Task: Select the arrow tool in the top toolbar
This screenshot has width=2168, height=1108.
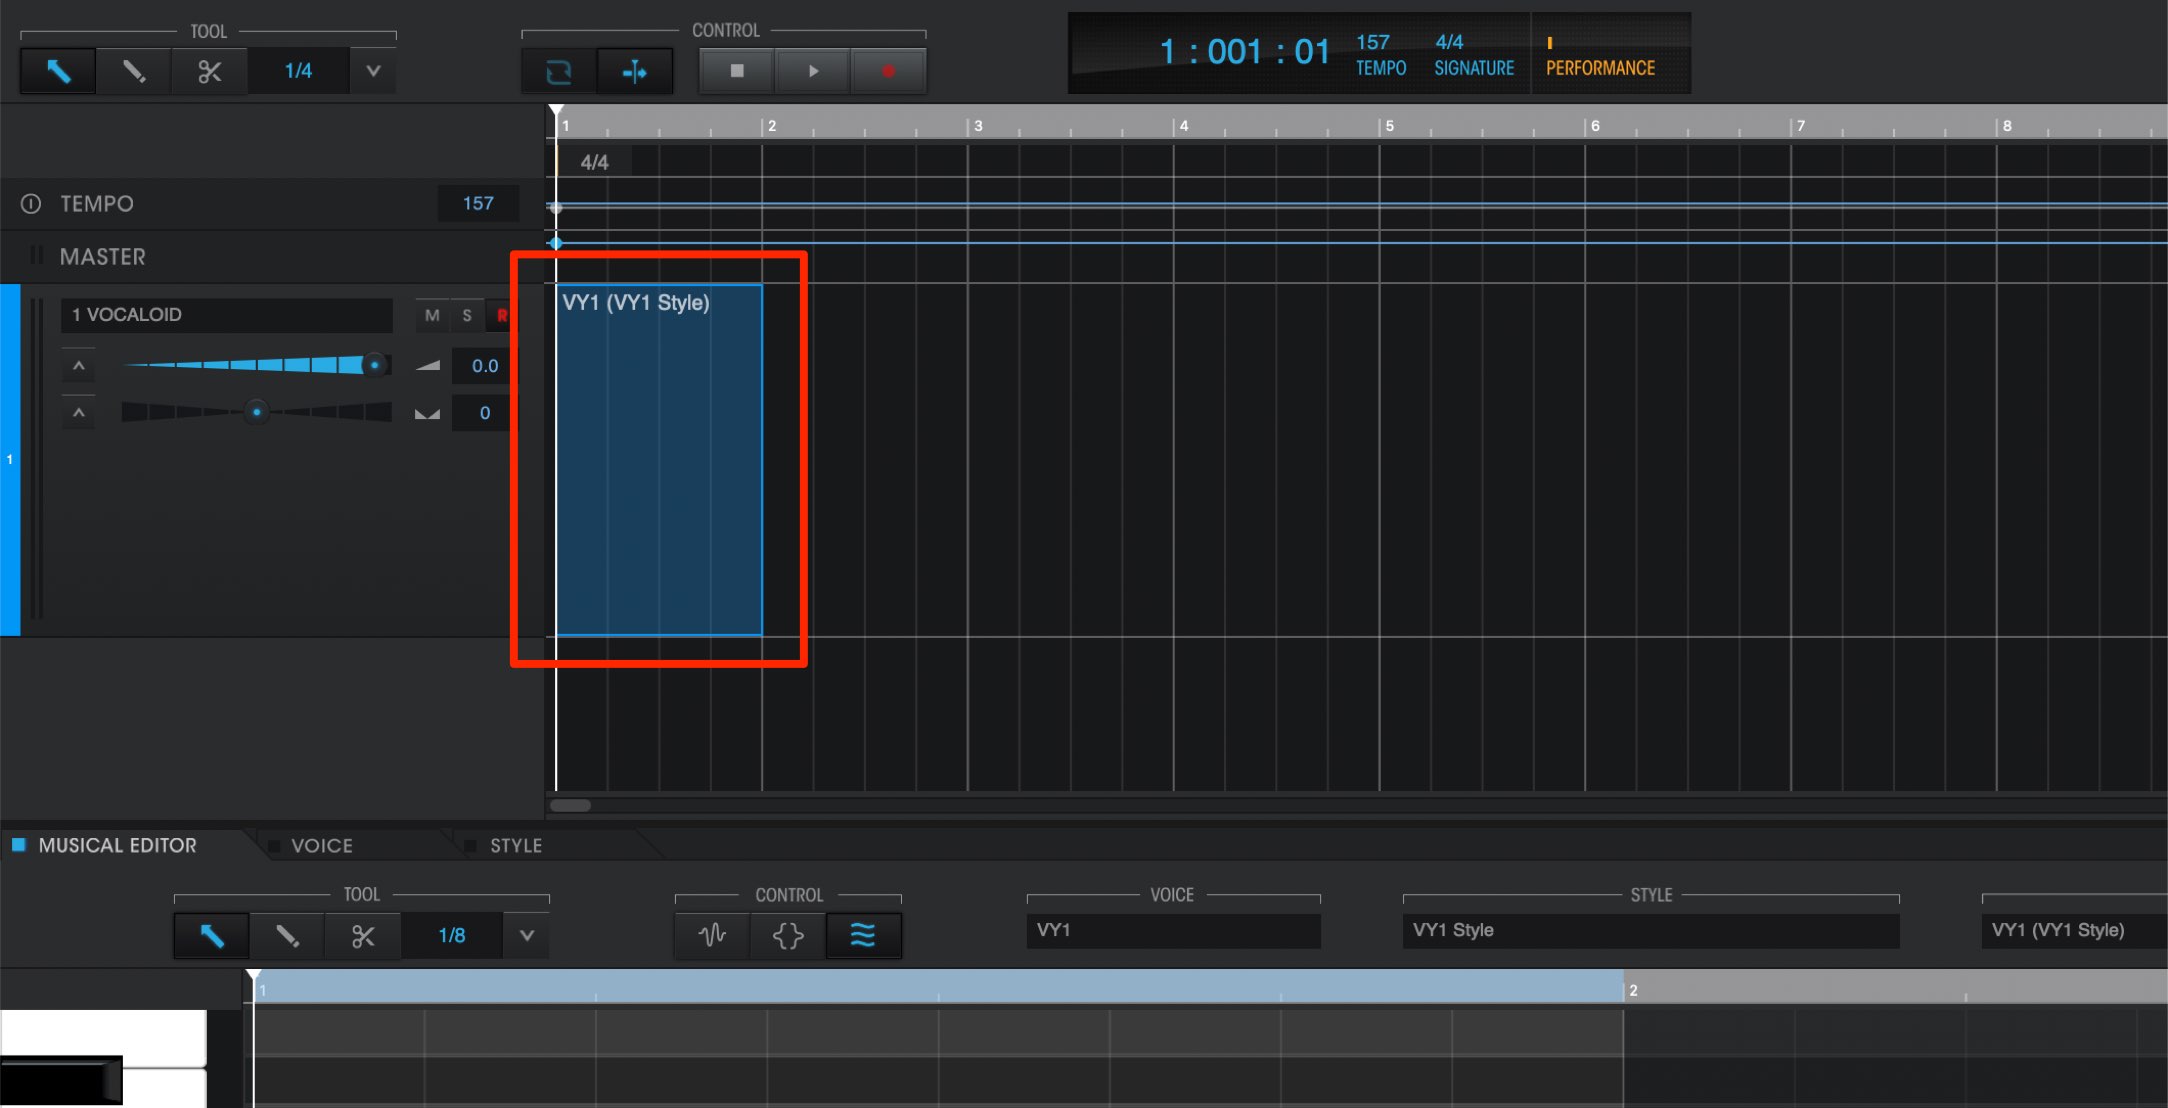Action: coord(58,71)
